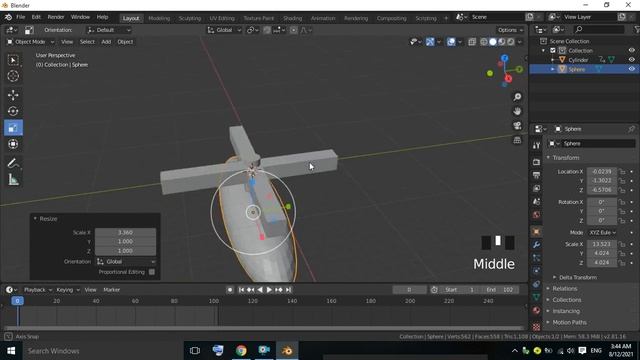Open the Orientation Default dropdown

click(109, 30)
